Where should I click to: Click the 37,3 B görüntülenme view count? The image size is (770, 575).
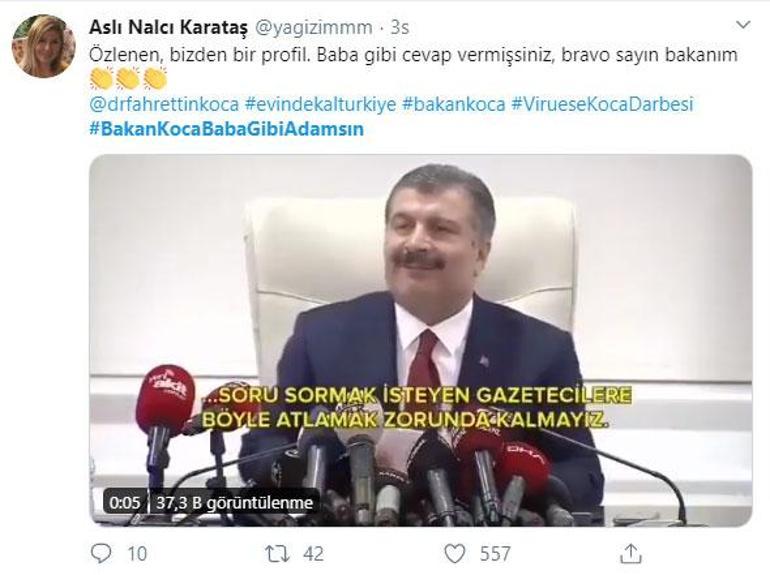[x=234, y=502]
